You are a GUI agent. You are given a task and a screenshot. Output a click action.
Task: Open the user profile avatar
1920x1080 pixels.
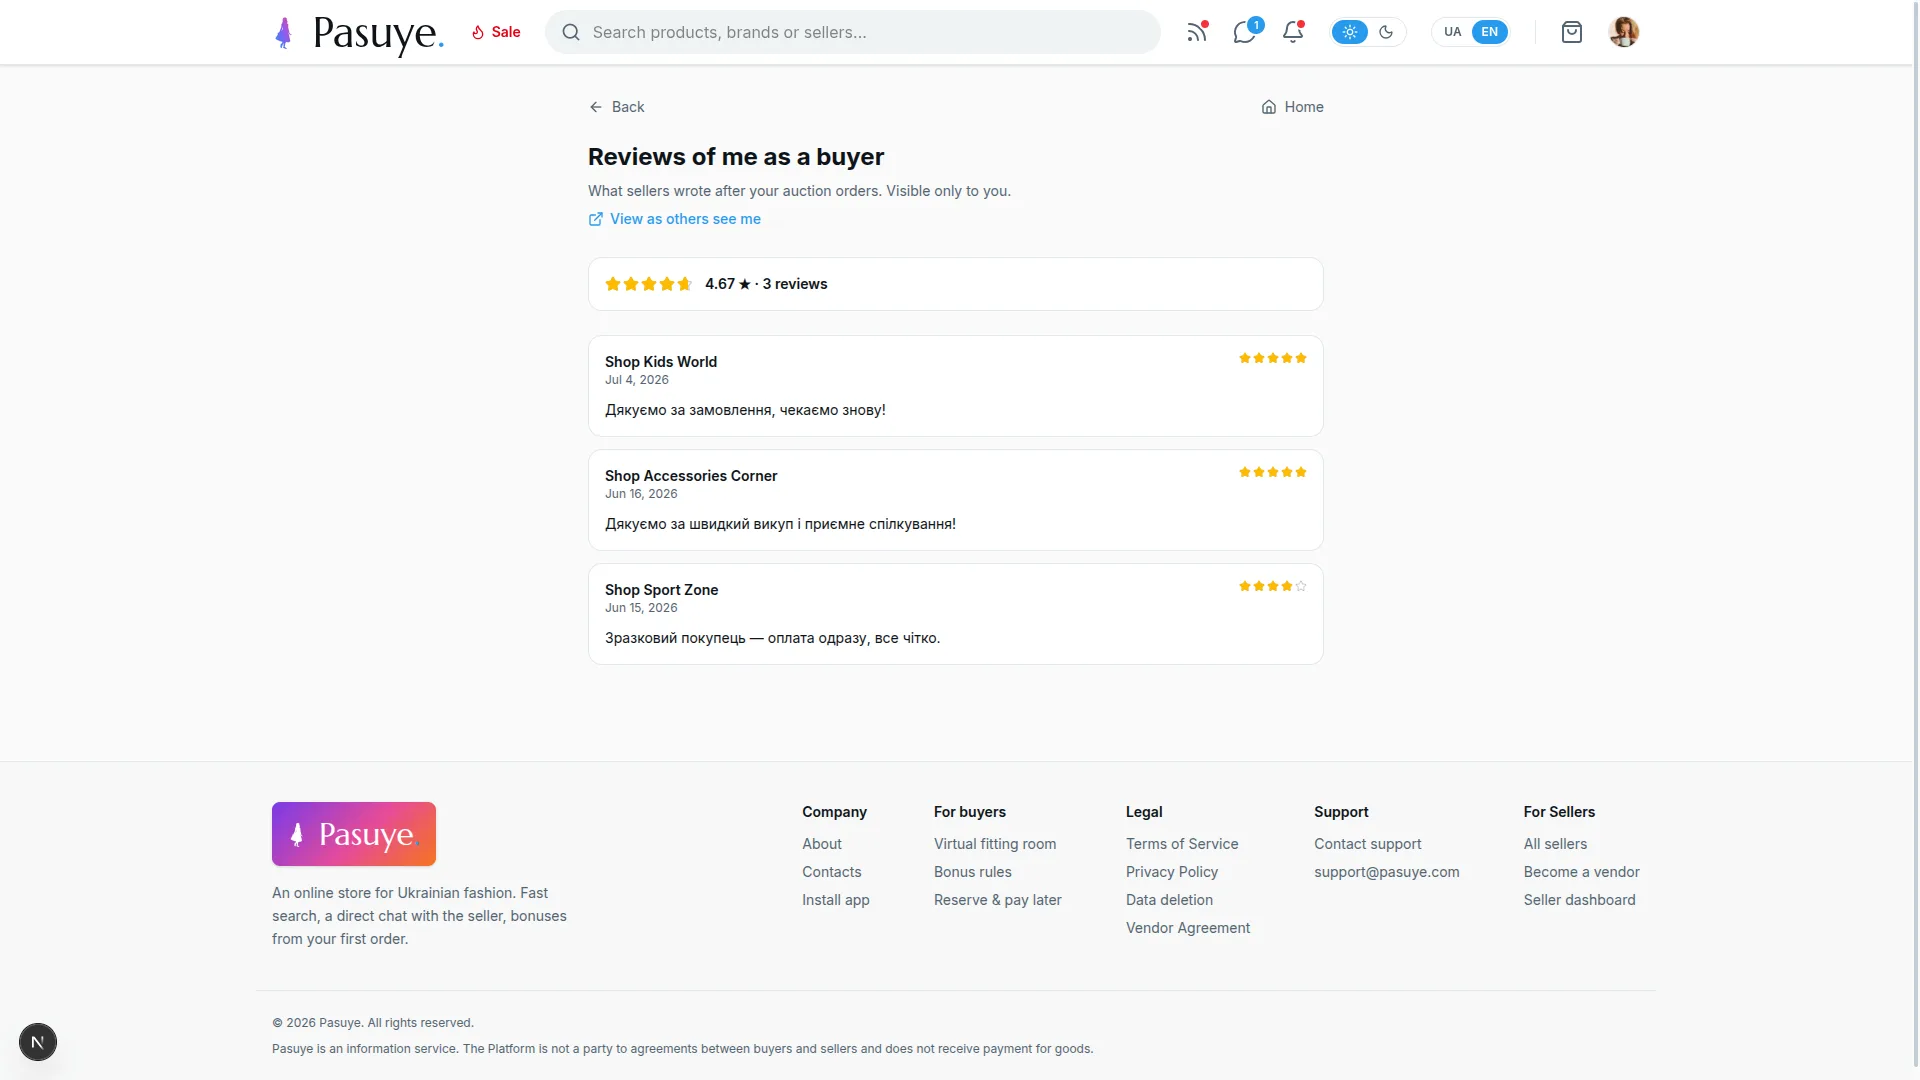pyautogui.click(x=1624, y=32)
